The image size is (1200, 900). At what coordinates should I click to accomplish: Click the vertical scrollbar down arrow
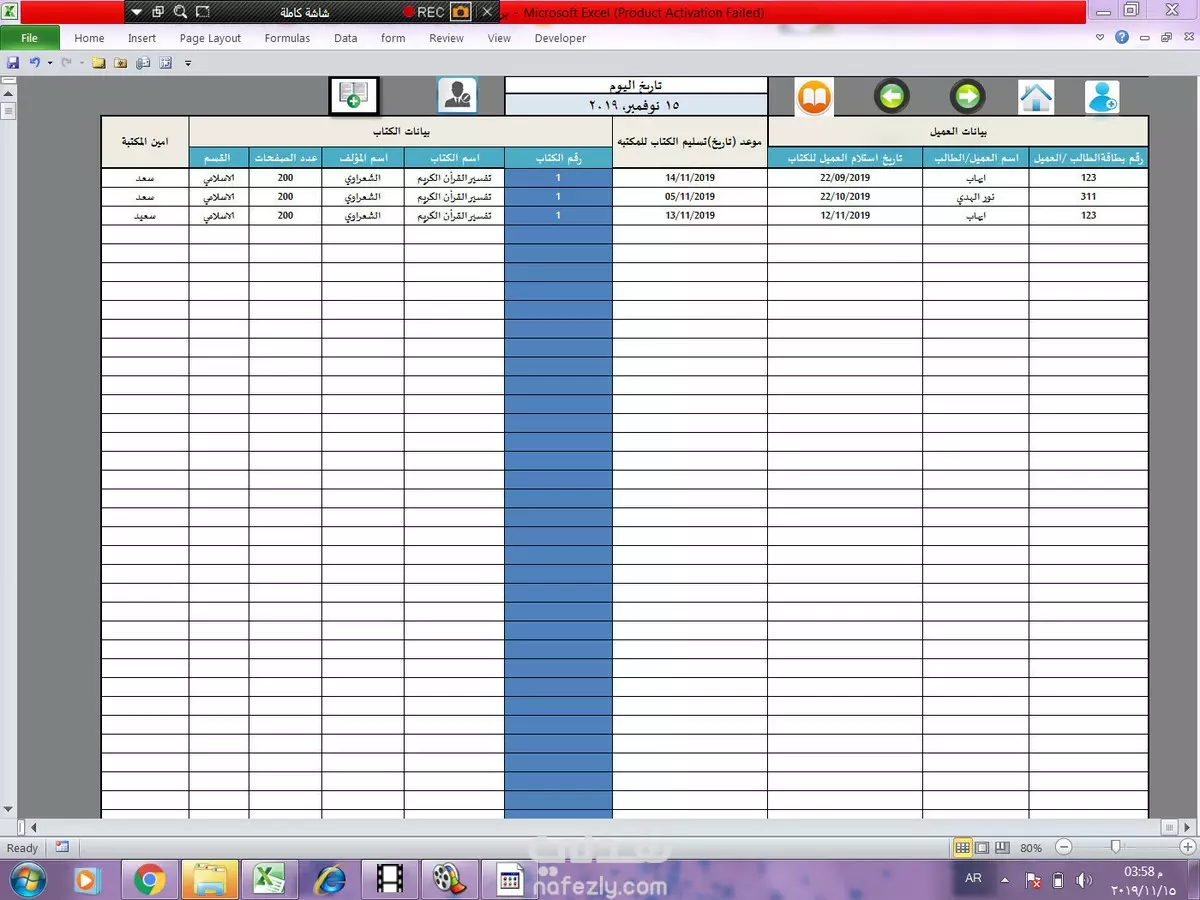click(8, 809)
